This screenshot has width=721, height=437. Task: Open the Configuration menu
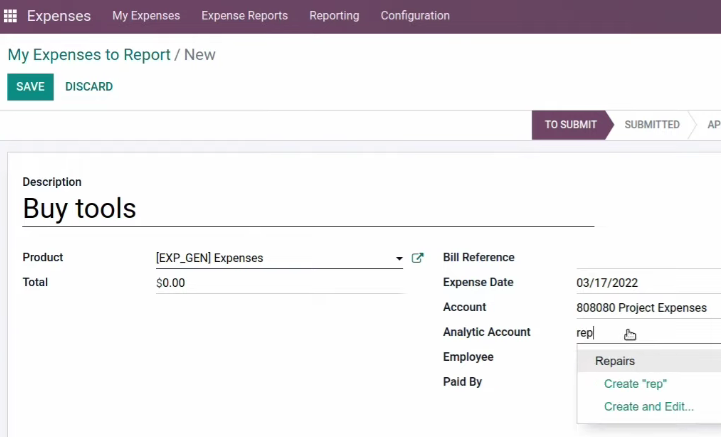pyautogui.click(x=415, y=16)
